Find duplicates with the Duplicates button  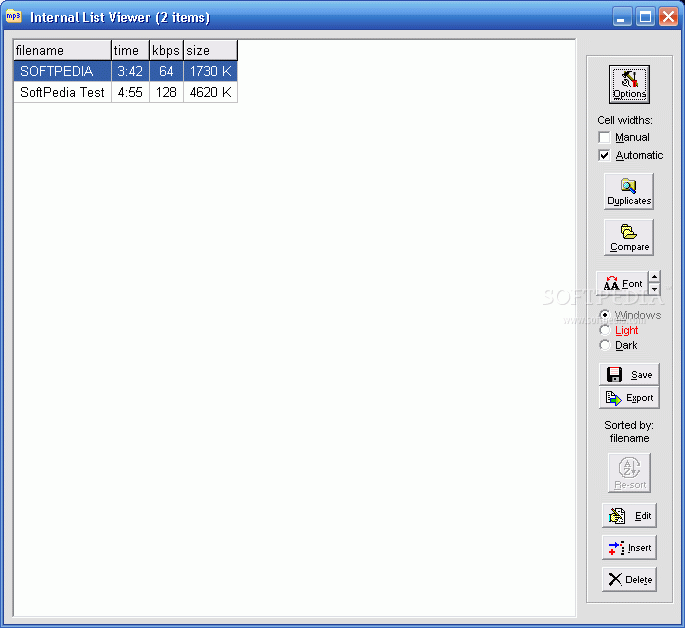pyautogui.click(x=629, y=191)
